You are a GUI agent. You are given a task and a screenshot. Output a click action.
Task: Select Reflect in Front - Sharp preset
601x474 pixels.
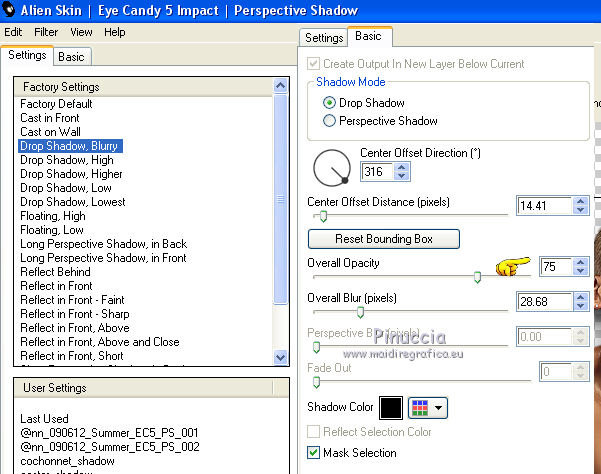click(75, 314)
